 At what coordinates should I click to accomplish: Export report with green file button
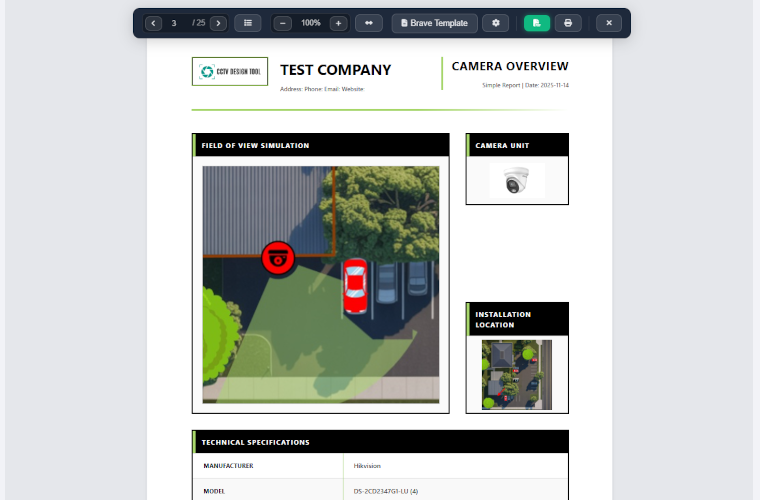537,23
